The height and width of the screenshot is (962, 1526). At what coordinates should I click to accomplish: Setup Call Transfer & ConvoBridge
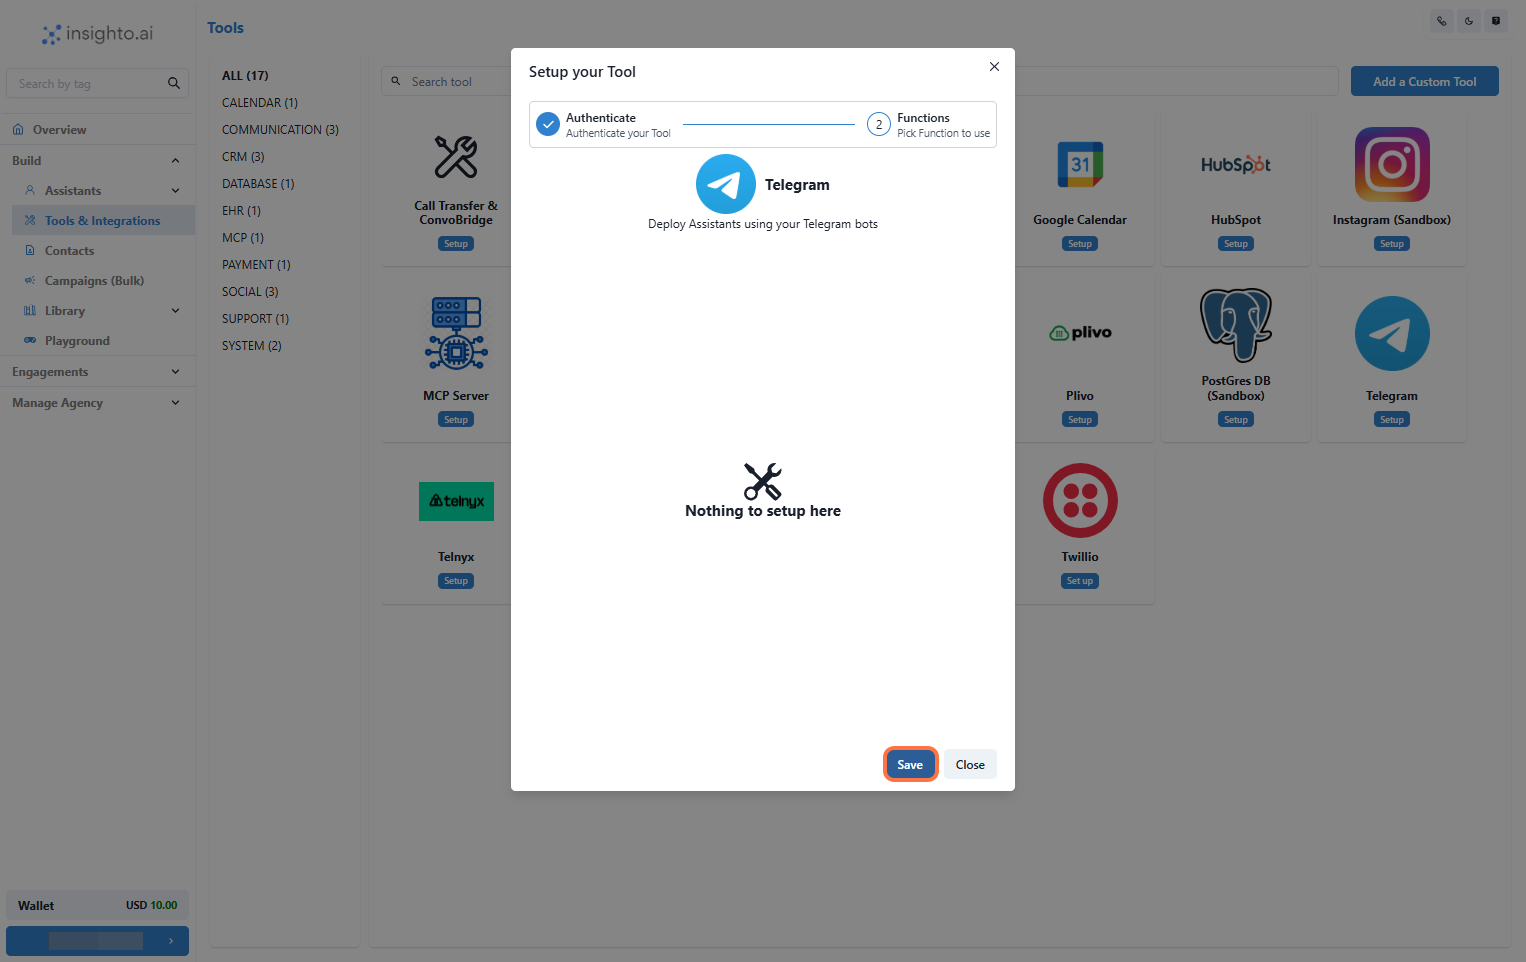pyautogui.click(x=456, y=243)
